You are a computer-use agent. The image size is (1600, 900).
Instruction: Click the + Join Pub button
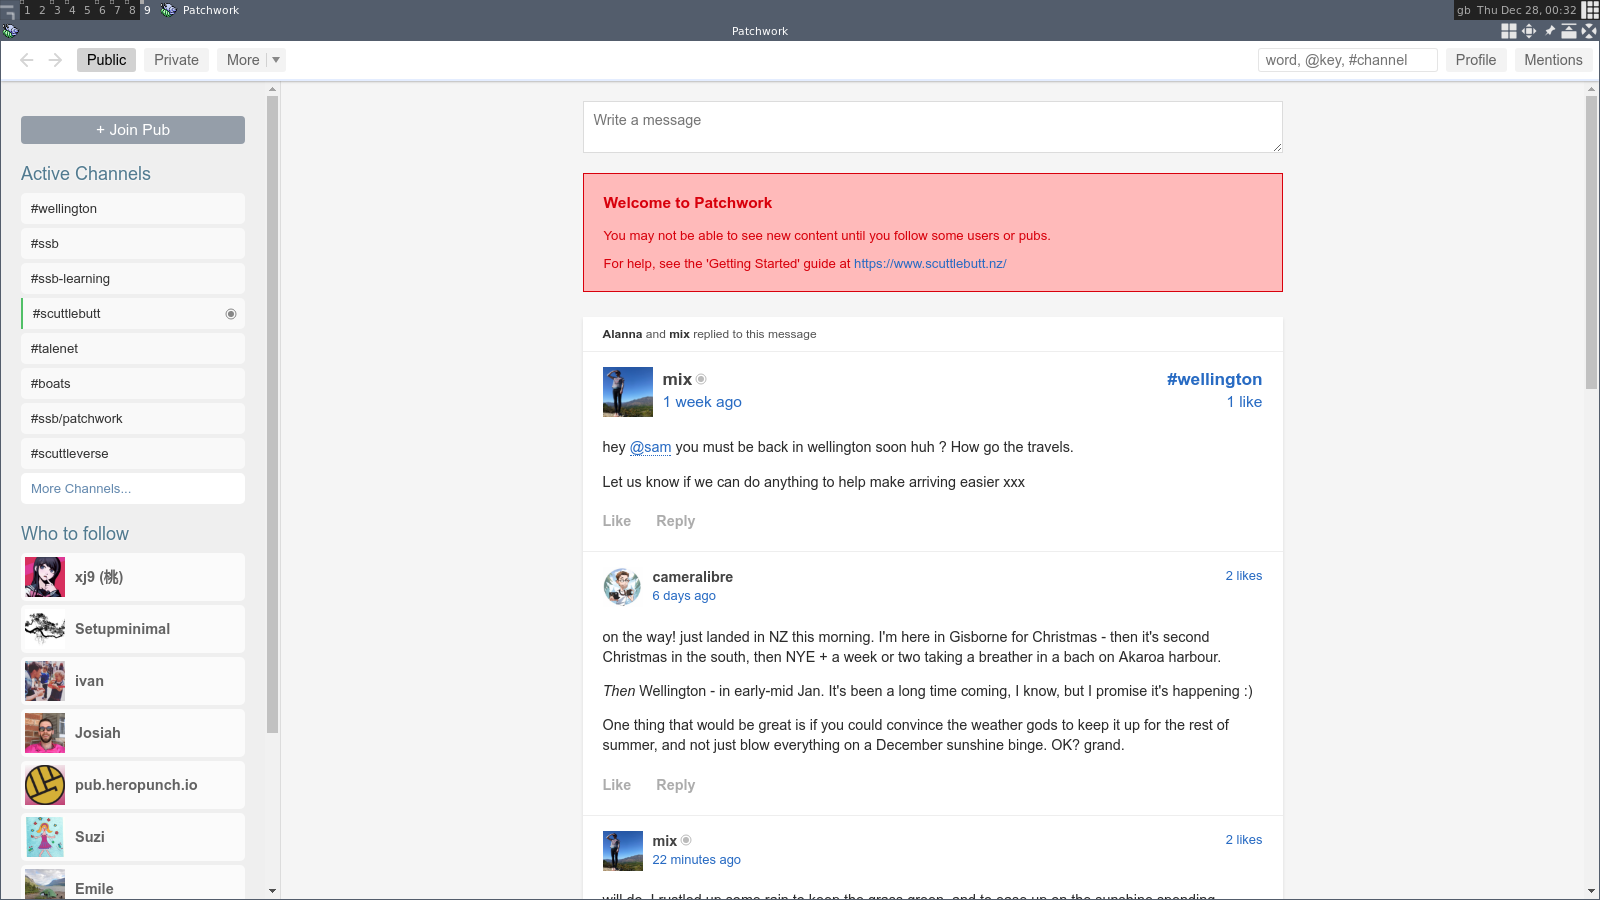click(133, 130)
